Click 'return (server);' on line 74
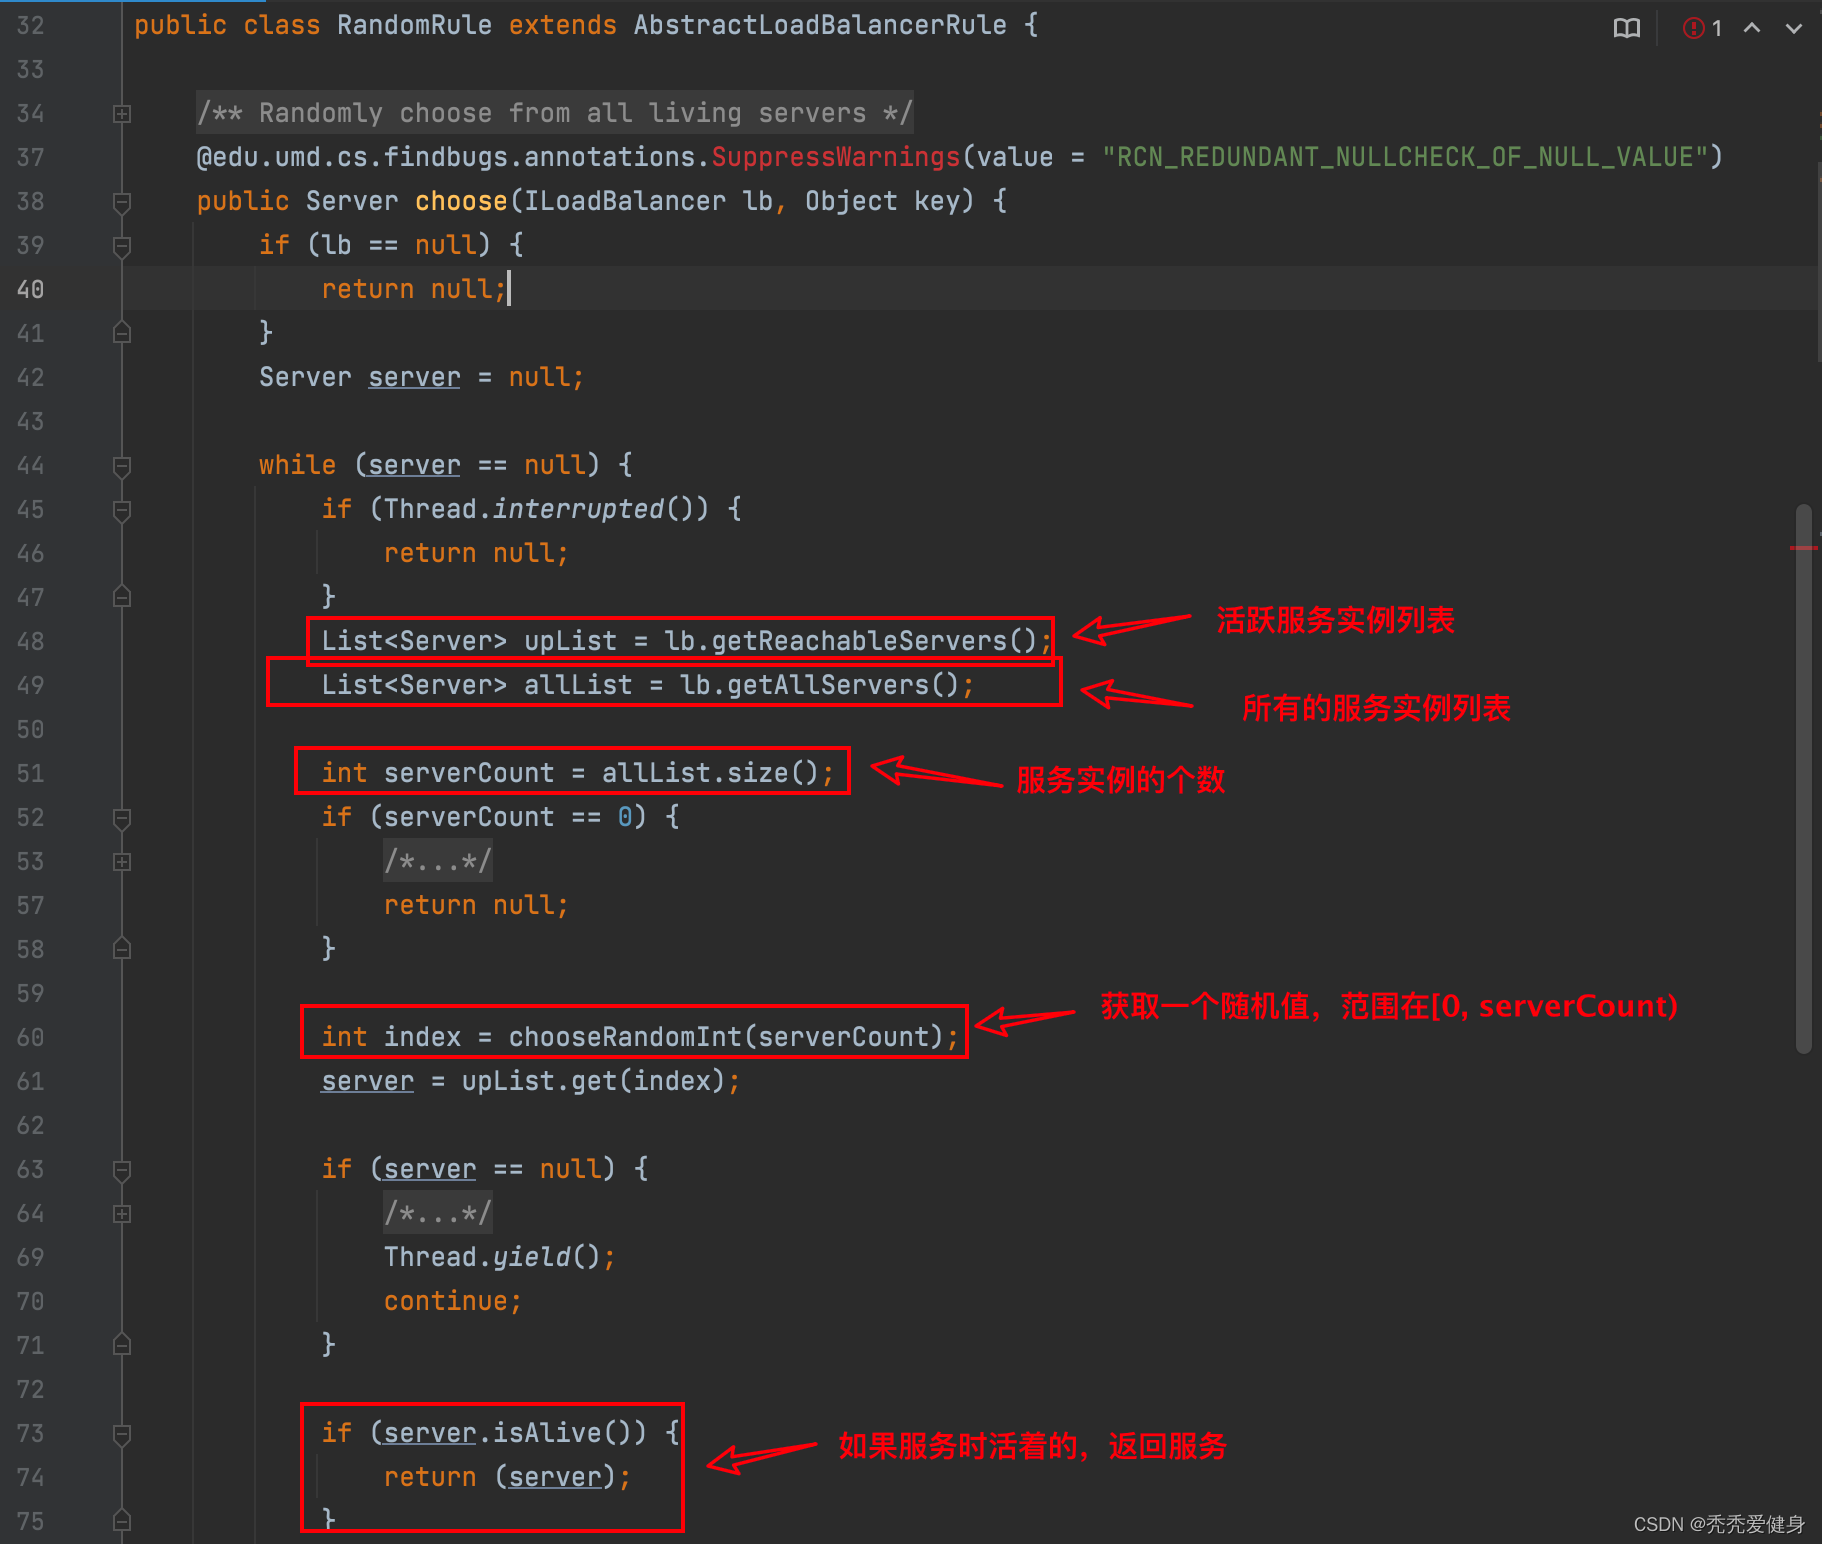Image resolution: width=1822 pixels, height=1544 pixels. (508, 1477)
